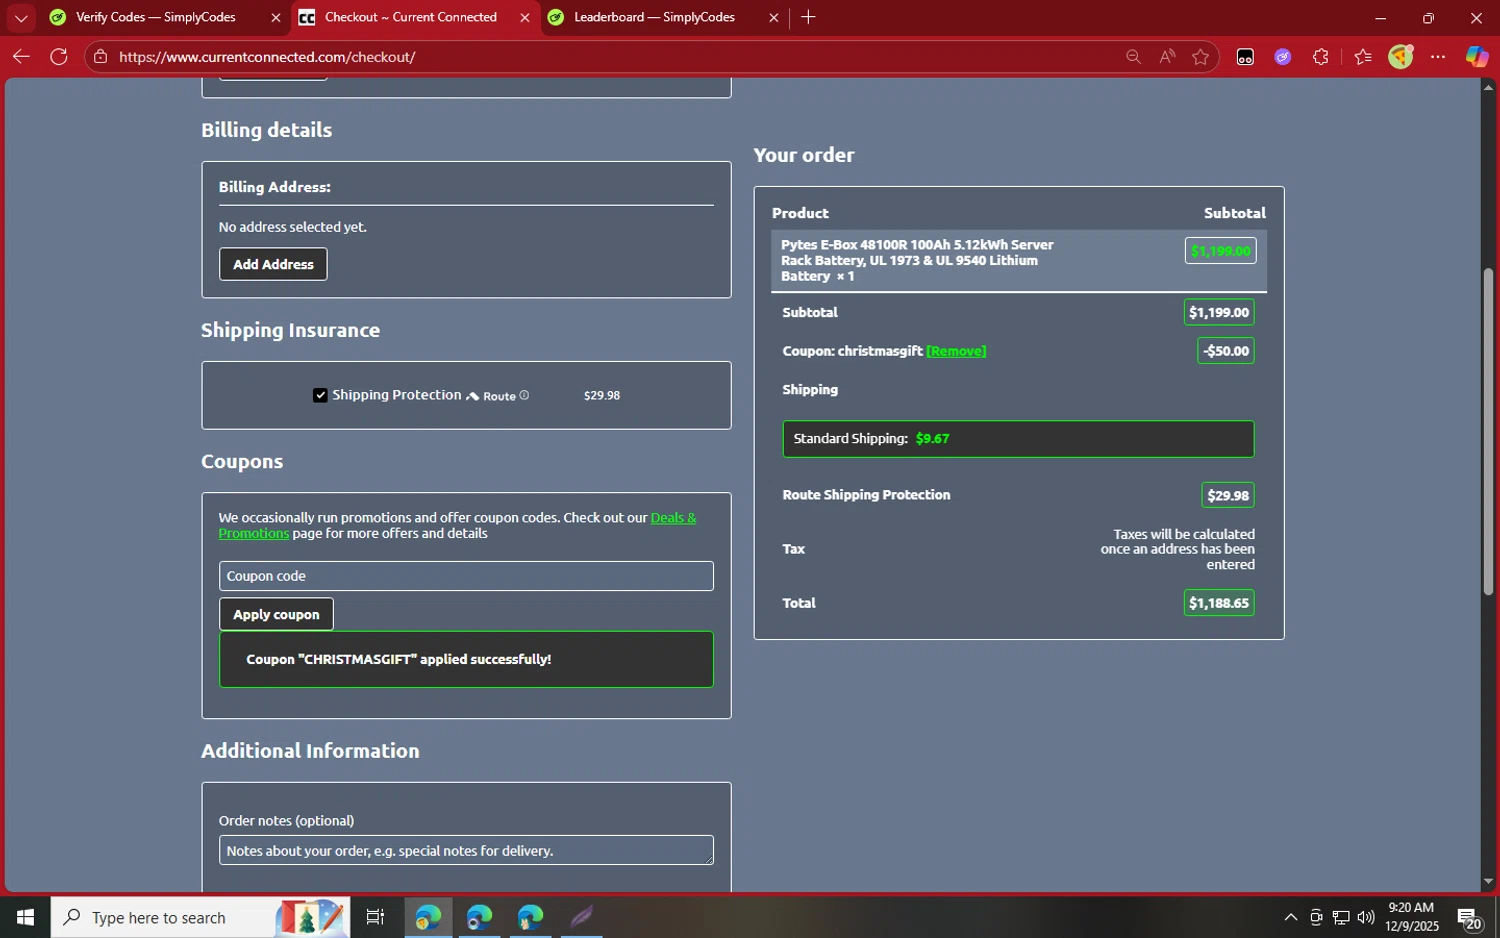Open the volume control icon
This screenshot has height=938, width=1500.
point(1366,917)
